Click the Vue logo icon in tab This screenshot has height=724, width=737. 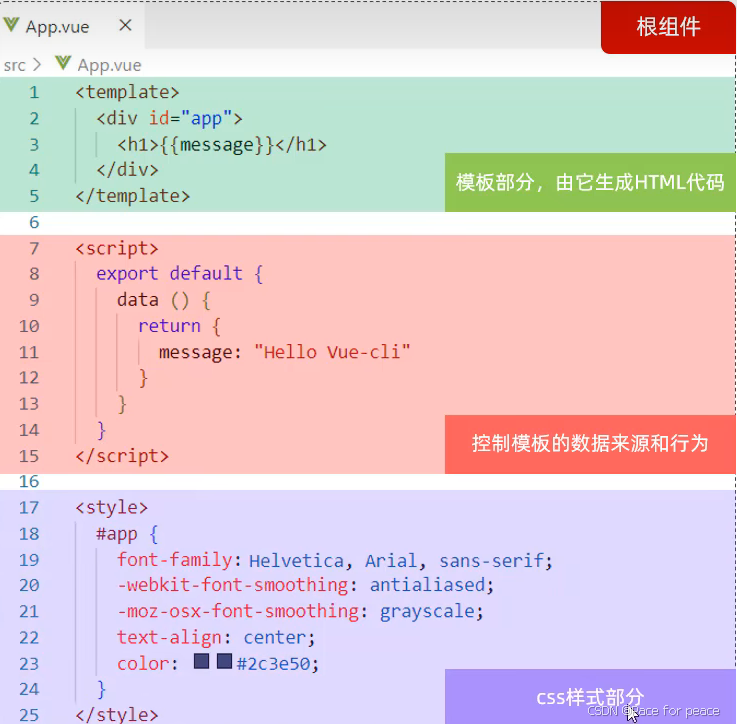click(x=11, y=25)
